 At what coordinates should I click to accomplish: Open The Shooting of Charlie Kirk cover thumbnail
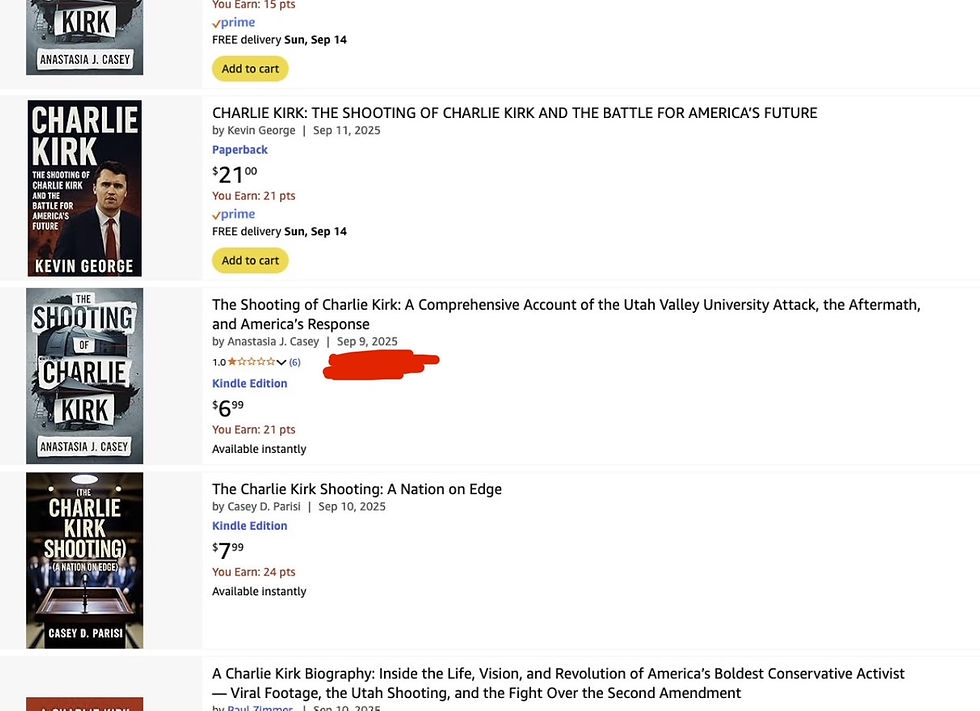pos(85,375)
